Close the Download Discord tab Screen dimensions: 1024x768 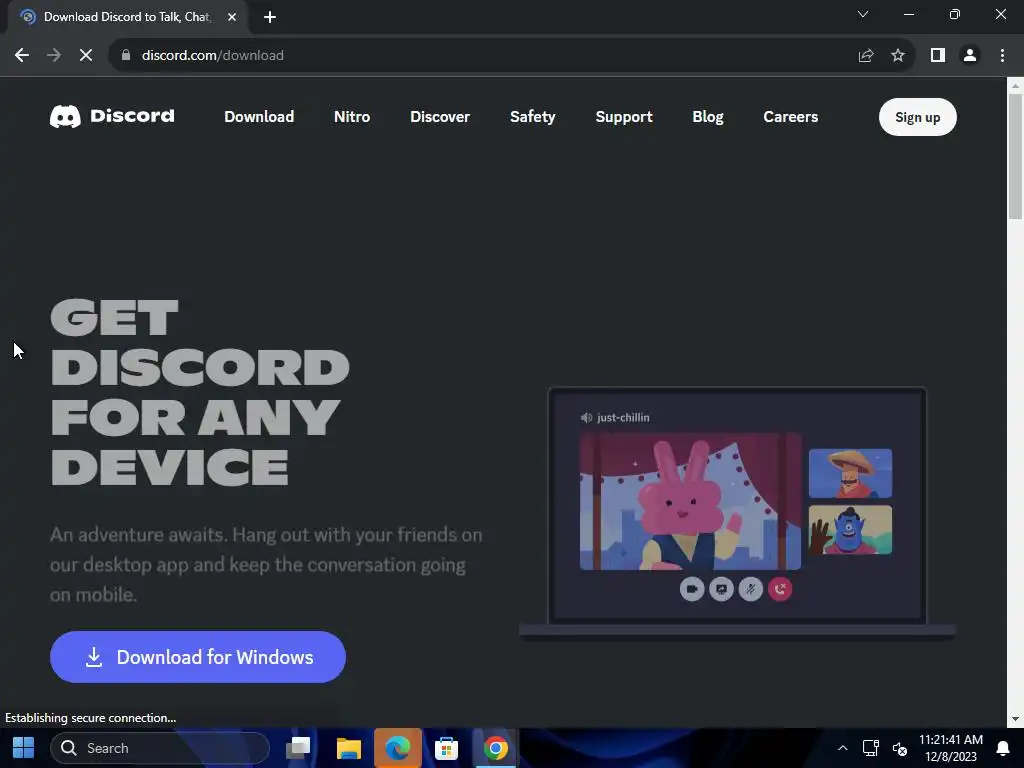click(x=232, y=17)
